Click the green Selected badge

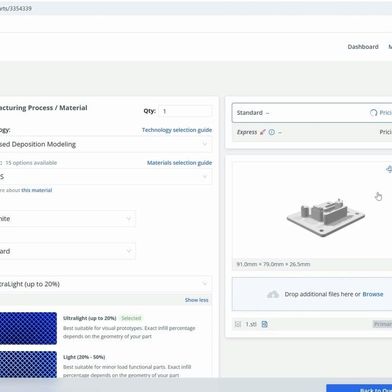click(131, 318)
